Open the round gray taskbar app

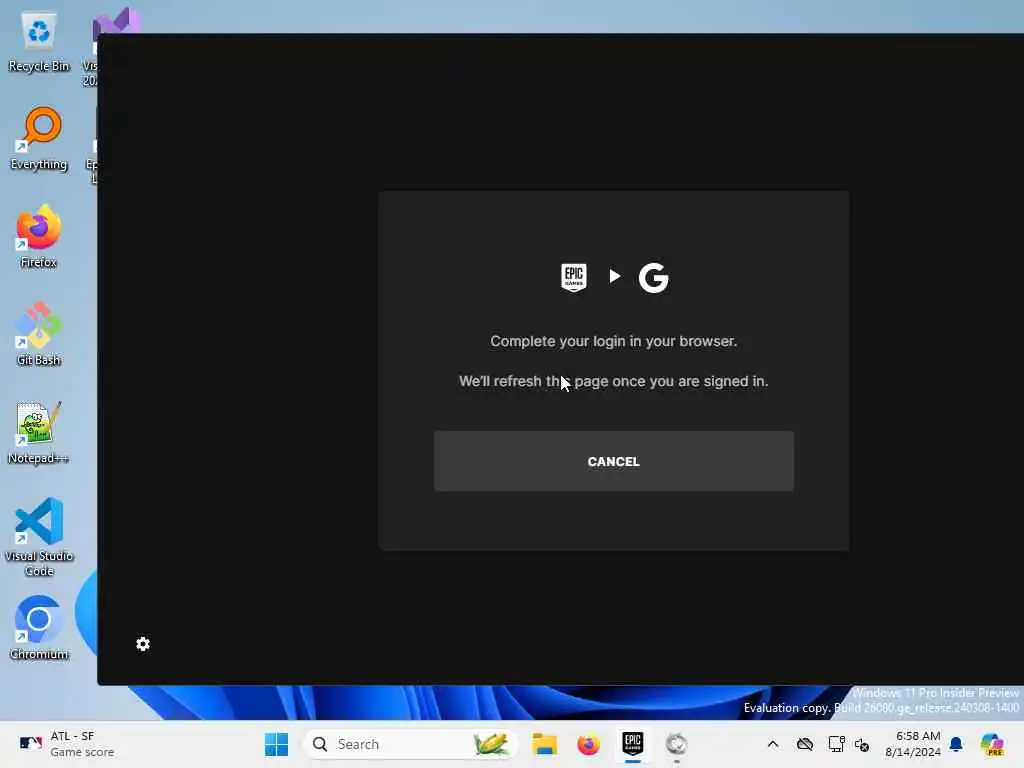(x=677, y=744)
